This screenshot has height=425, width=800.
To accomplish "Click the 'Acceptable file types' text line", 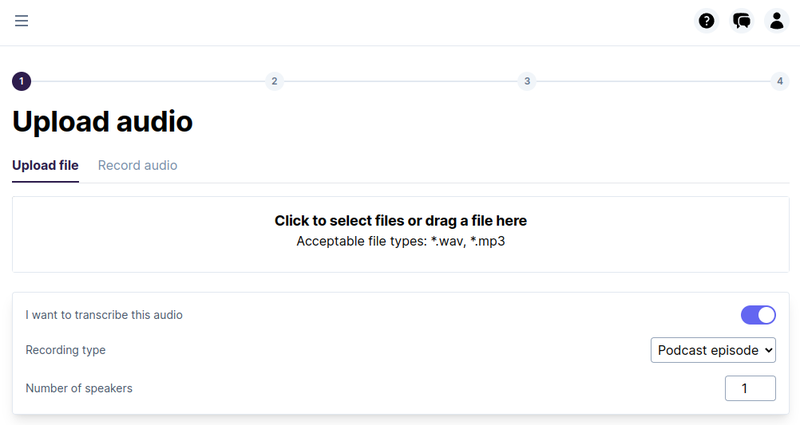I will click(x=401, y=241).
